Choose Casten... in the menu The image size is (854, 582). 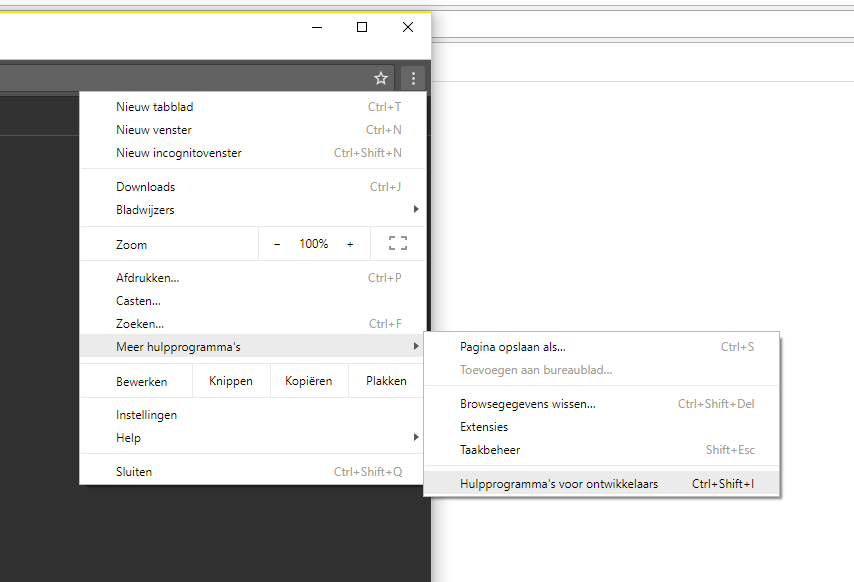tap(253, 301)
